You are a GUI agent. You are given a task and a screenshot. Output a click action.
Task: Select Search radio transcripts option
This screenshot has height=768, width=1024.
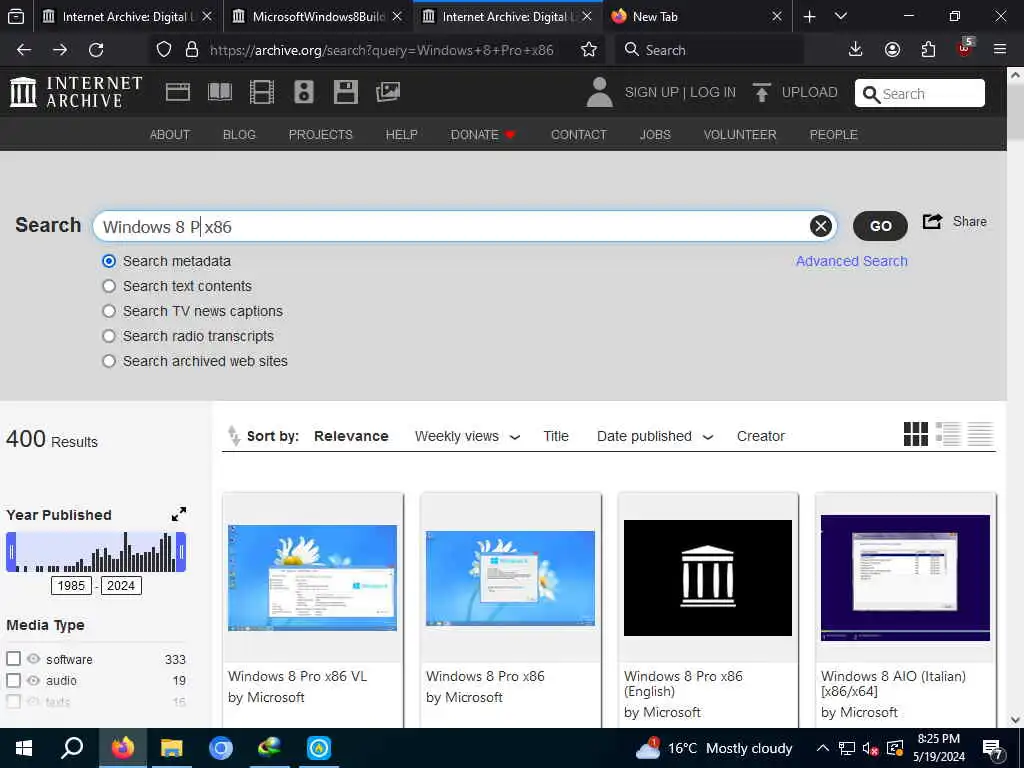pyautogui.click(x=109, y=336)
